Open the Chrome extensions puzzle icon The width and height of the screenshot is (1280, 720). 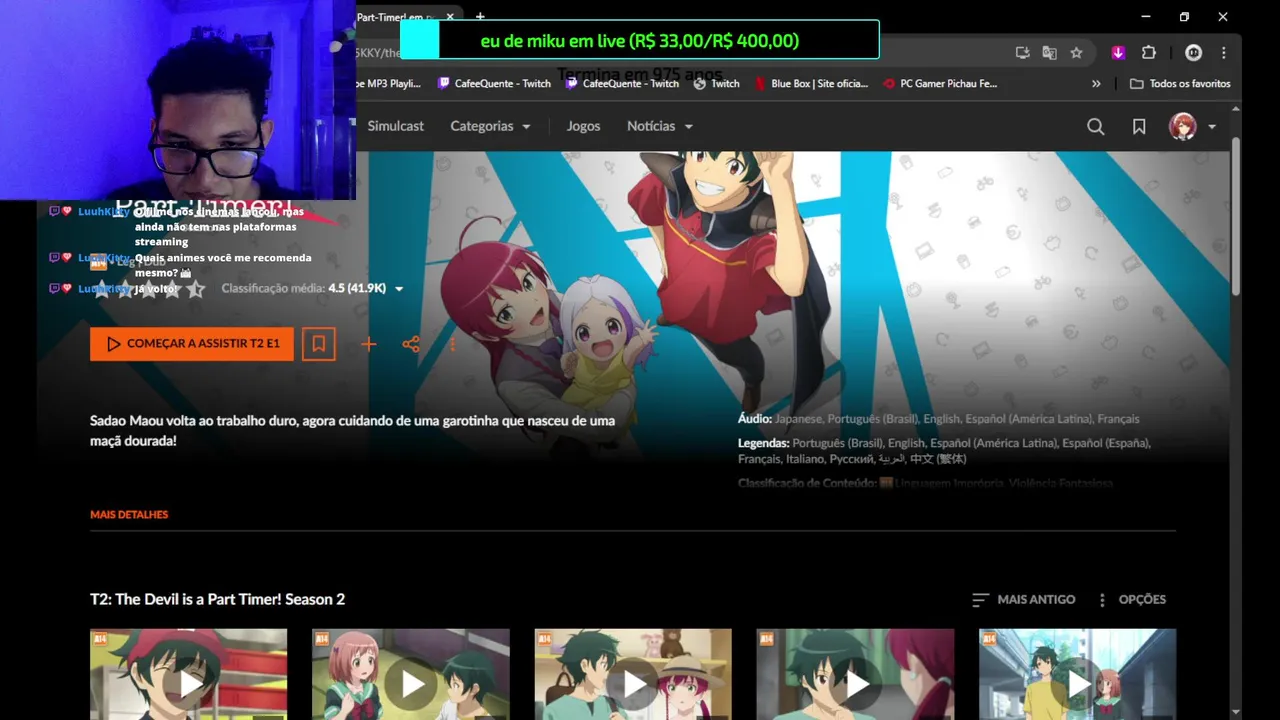(x=1148, y=53)
